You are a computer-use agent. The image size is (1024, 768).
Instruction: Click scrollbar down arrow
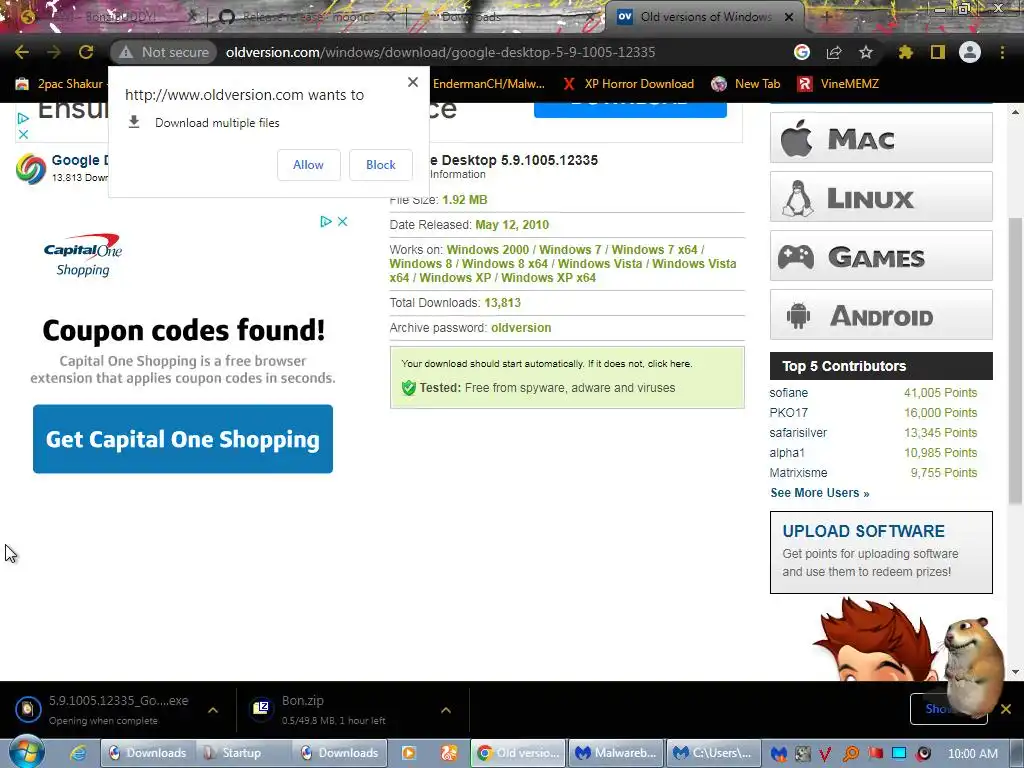(1015, 671)
